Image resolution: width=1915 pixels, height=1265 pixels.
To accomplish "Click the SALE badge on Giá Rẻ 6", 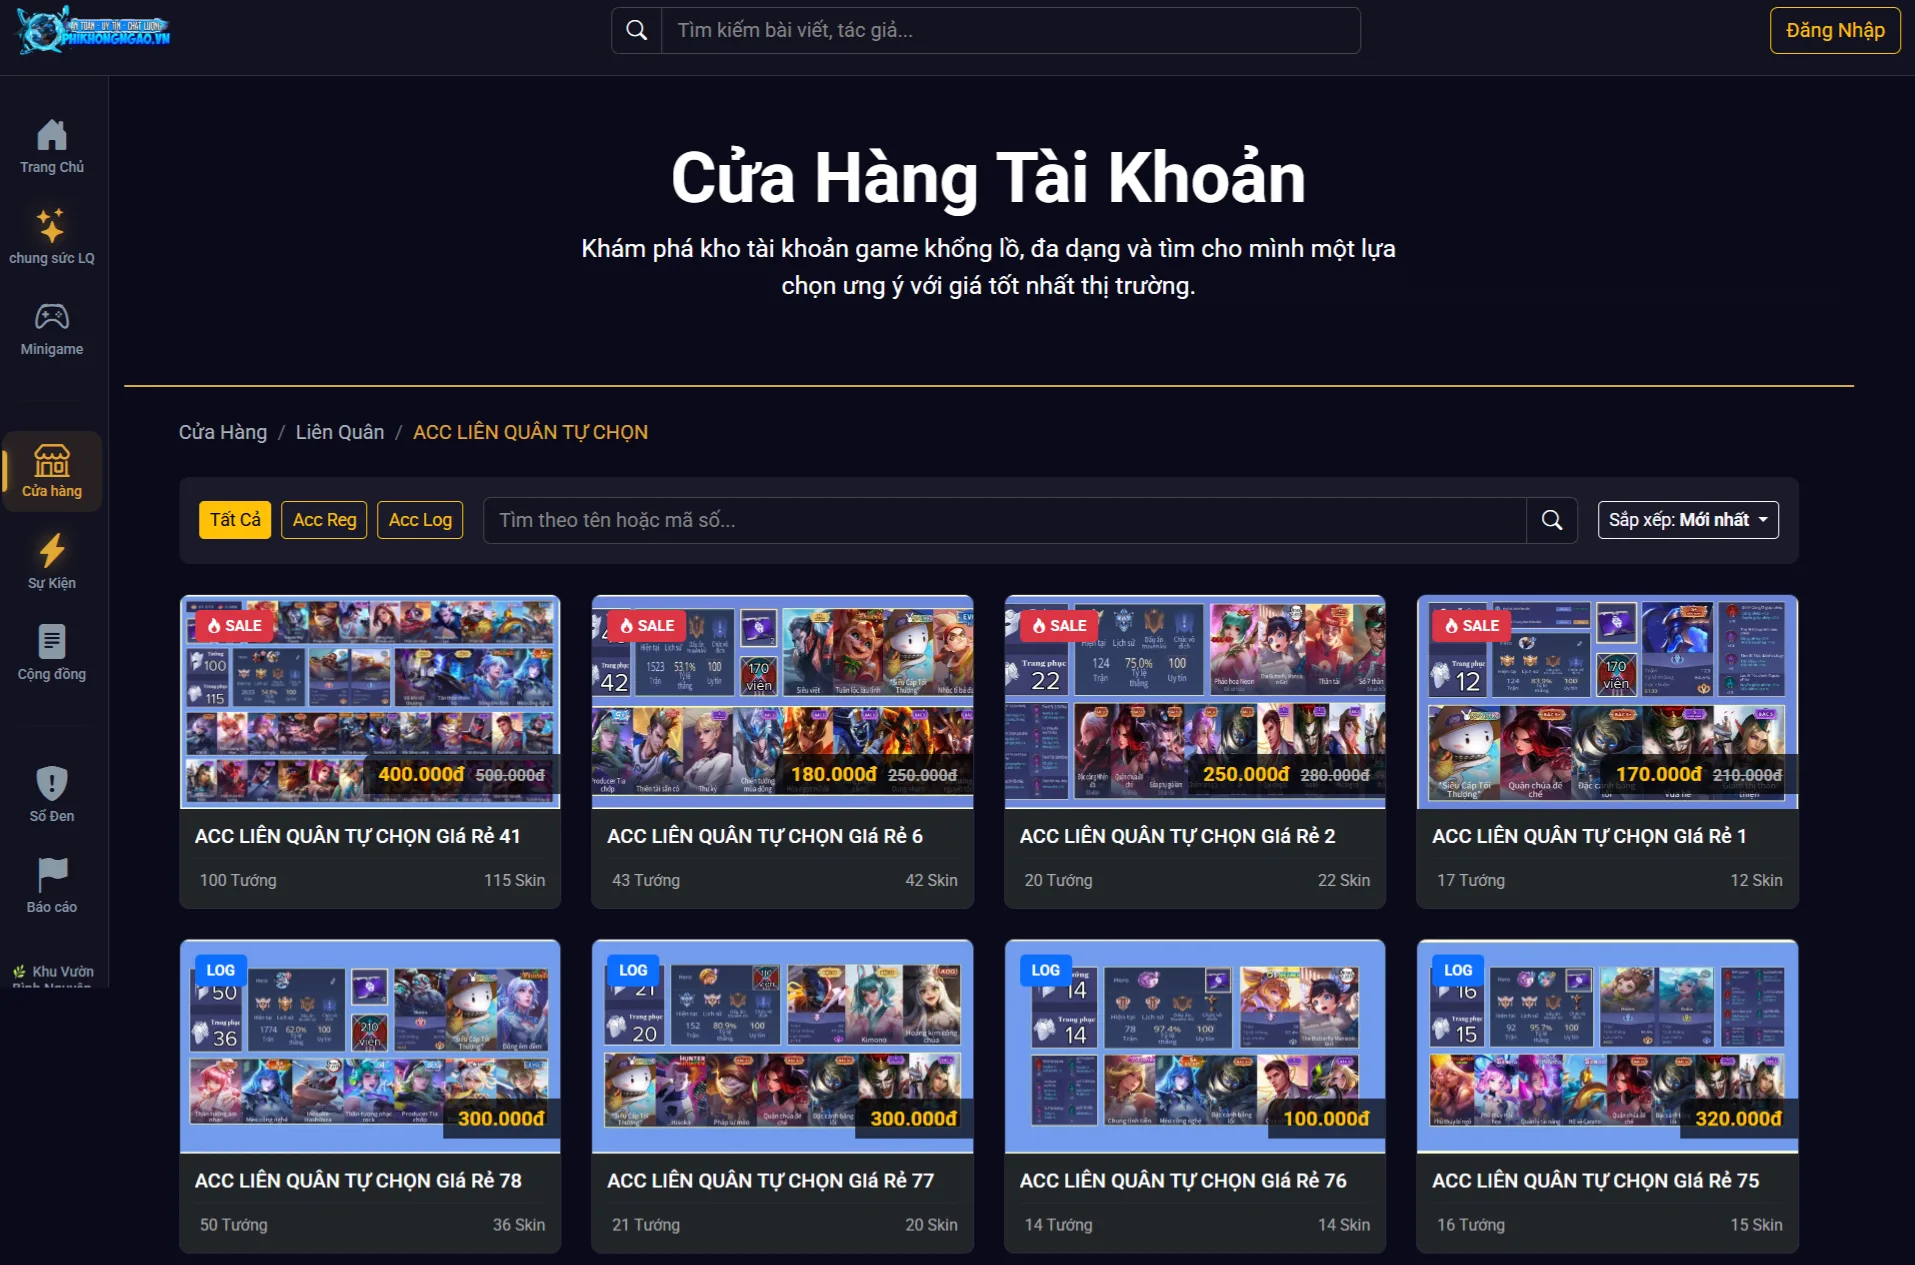I will click(646, 625).
